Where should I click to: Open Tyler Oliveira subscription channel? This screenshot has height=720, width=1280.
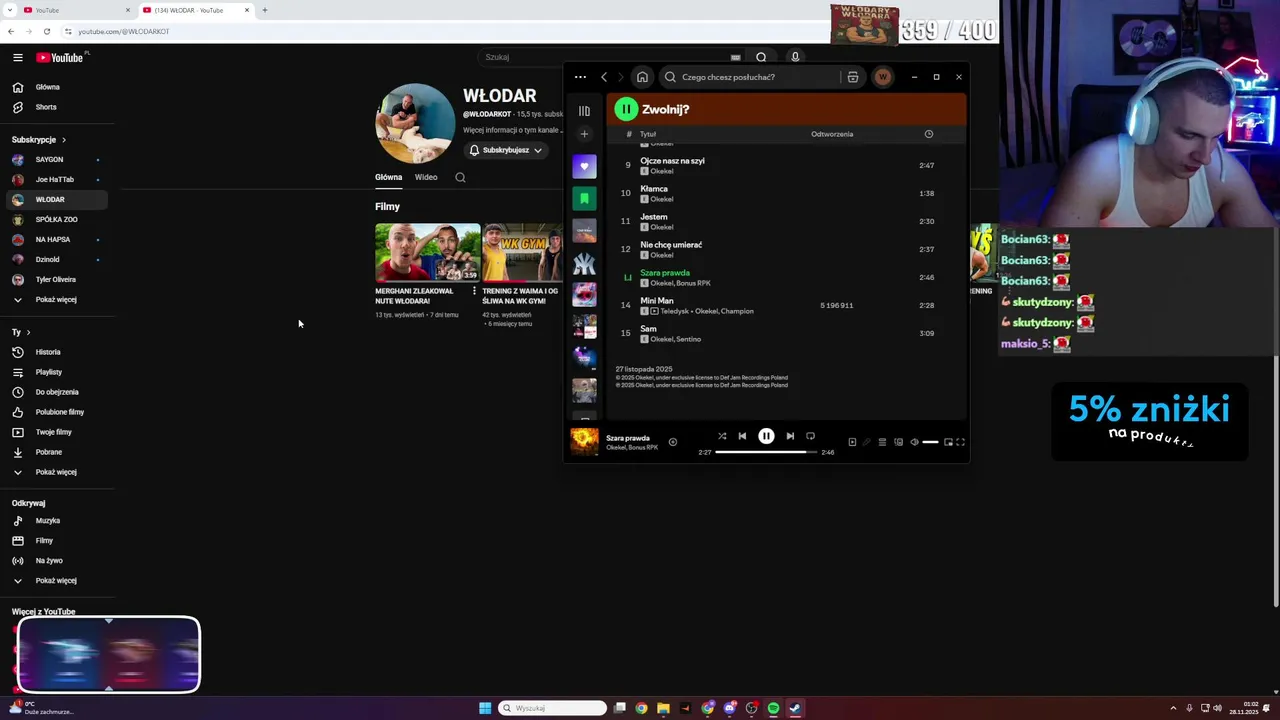click(x=56, y=279)
